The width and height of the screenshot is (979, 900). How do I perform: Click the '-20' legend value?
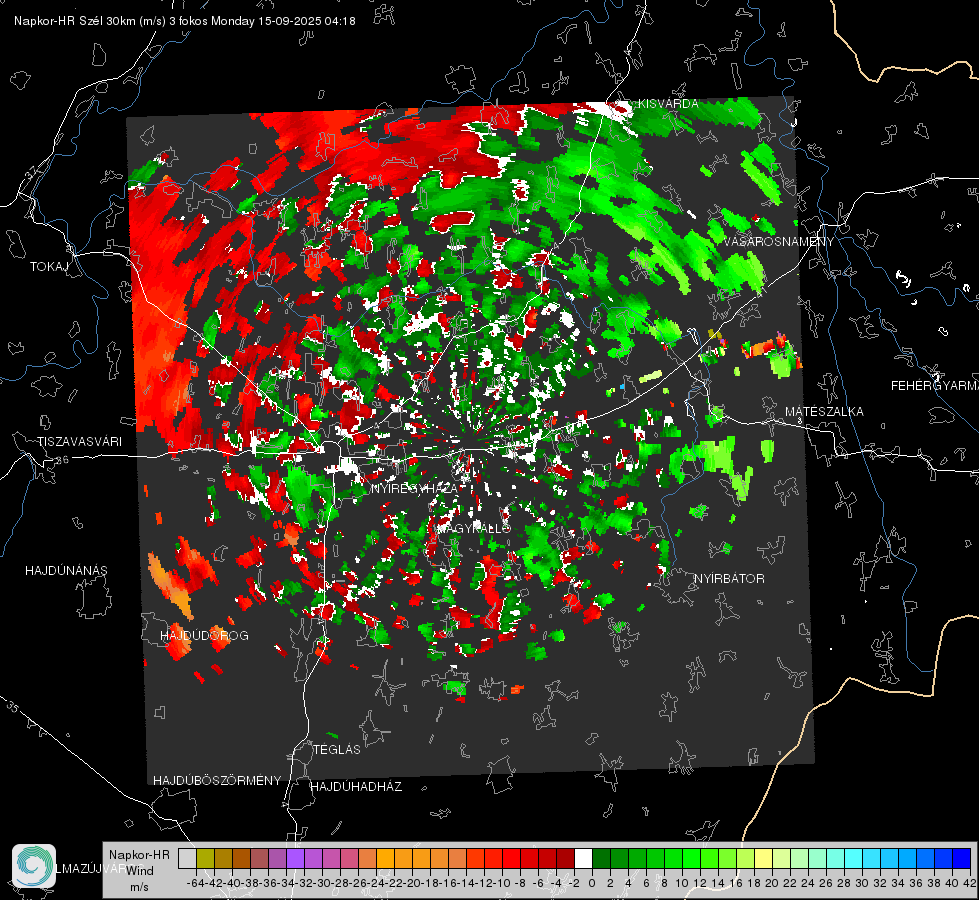coord(412,883)
